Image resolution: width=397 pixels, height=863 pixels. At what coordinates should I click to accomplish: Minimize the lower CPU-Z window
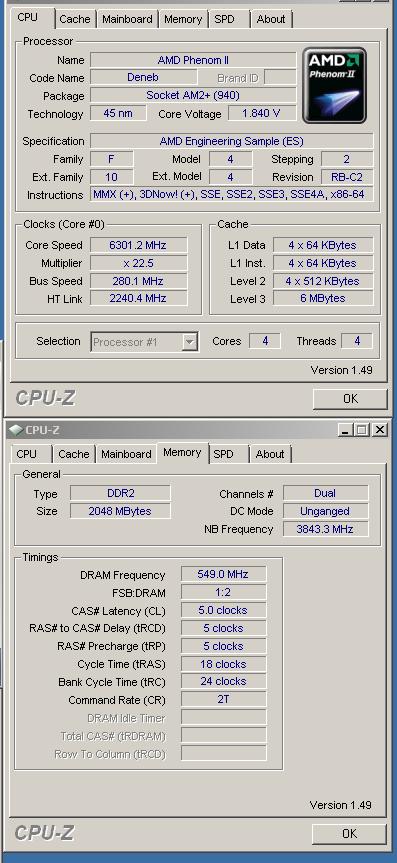point(345,430)
